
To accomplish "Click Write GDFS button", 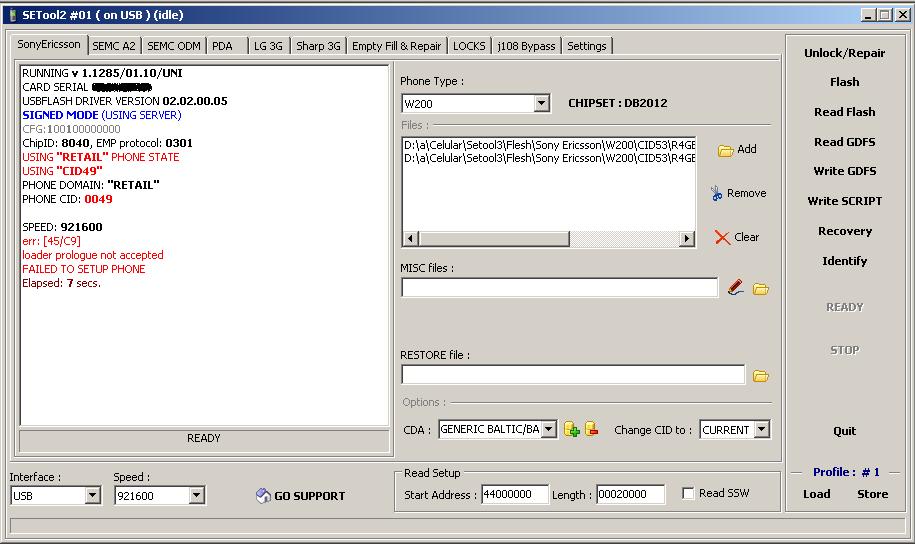I will 844,171.
